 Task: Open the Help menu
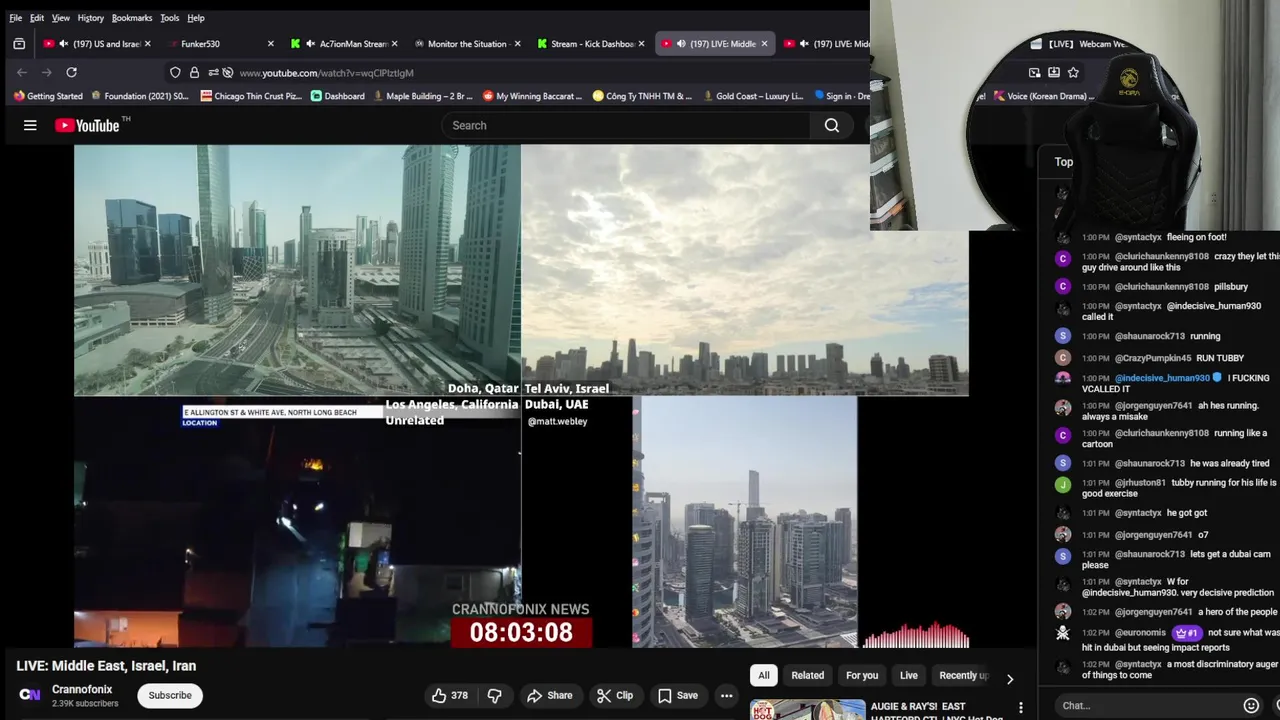196,18
